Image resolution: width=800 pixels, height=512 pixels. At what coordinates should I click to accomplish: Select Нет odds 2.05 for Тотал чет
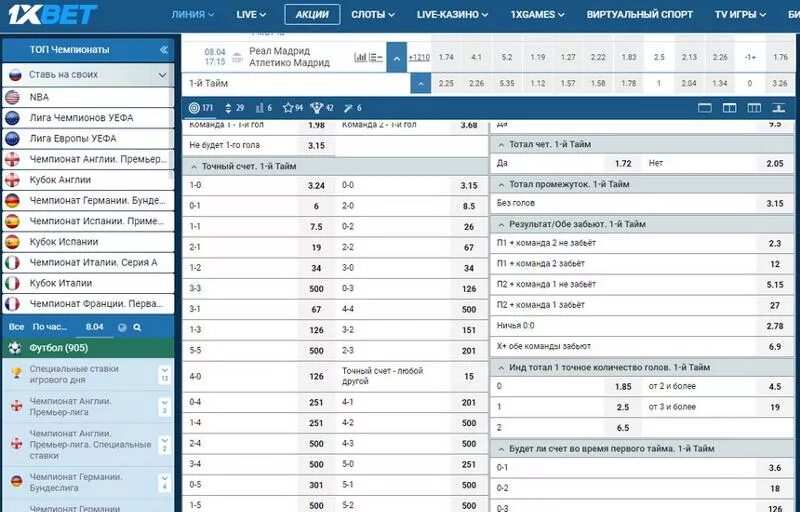coord(774,163)
